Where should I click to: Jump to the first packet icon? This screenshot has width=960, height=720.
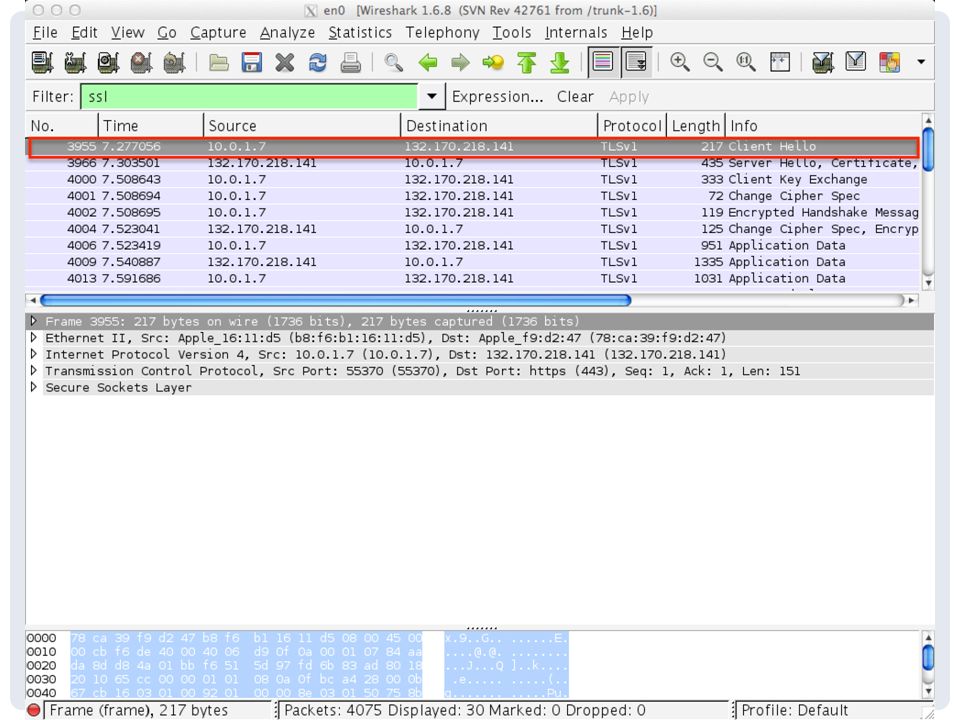click(x=527, y=62)
